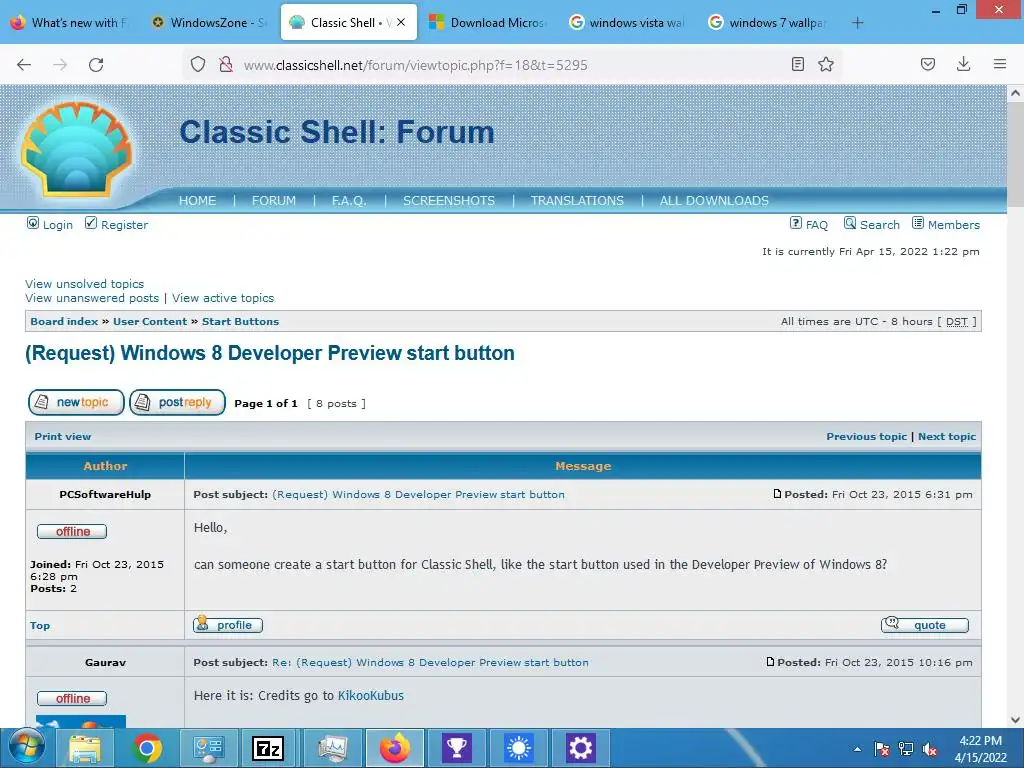Open Print view of the topic
The height and width of the screenshot is (768, 1024).
(x=63, y=436)
